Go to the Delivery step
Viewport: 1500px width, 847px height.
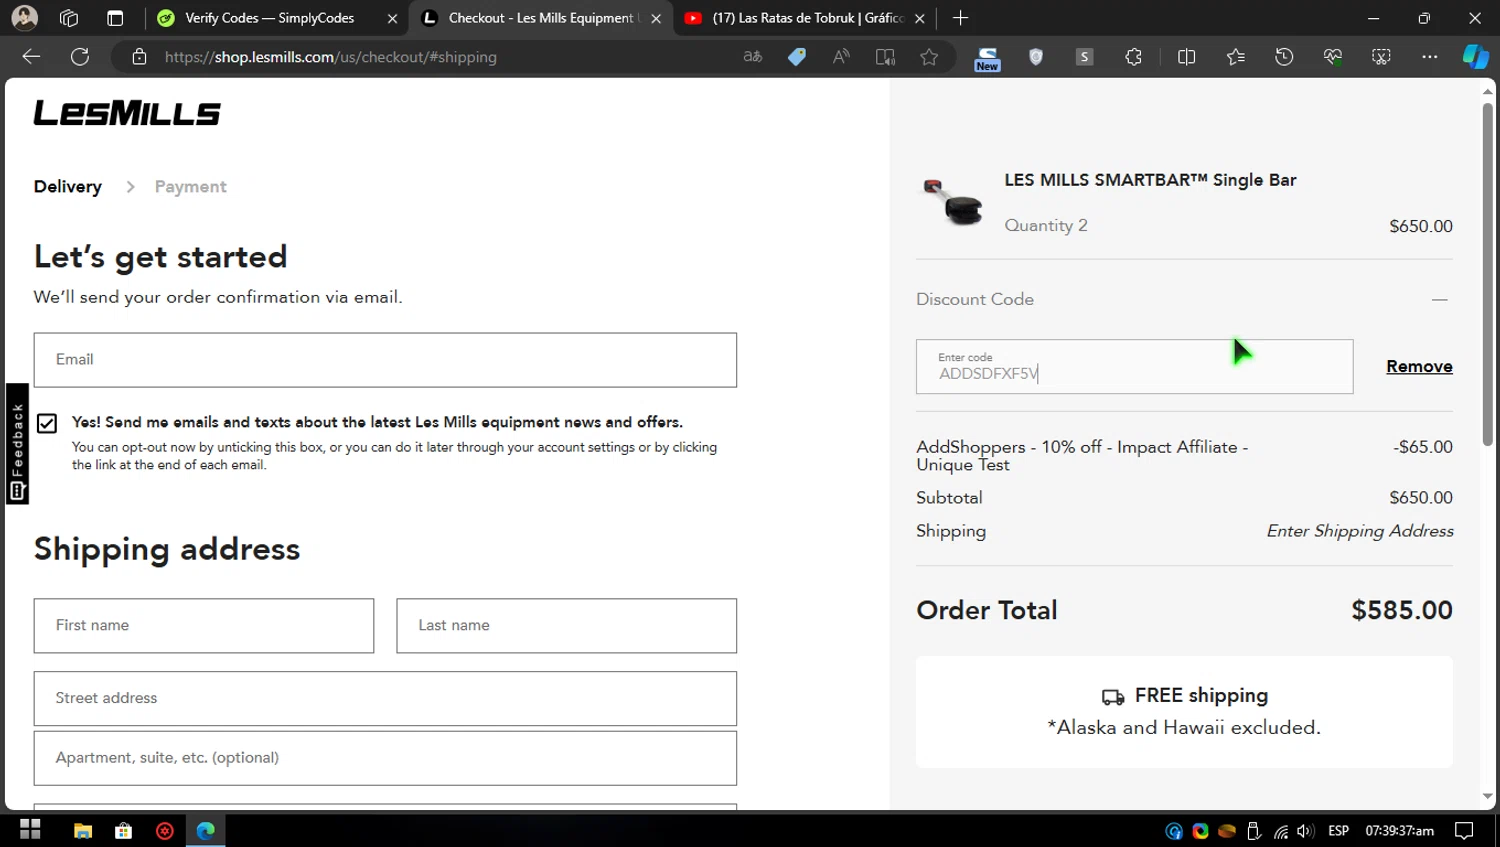(x=68, y=187)
